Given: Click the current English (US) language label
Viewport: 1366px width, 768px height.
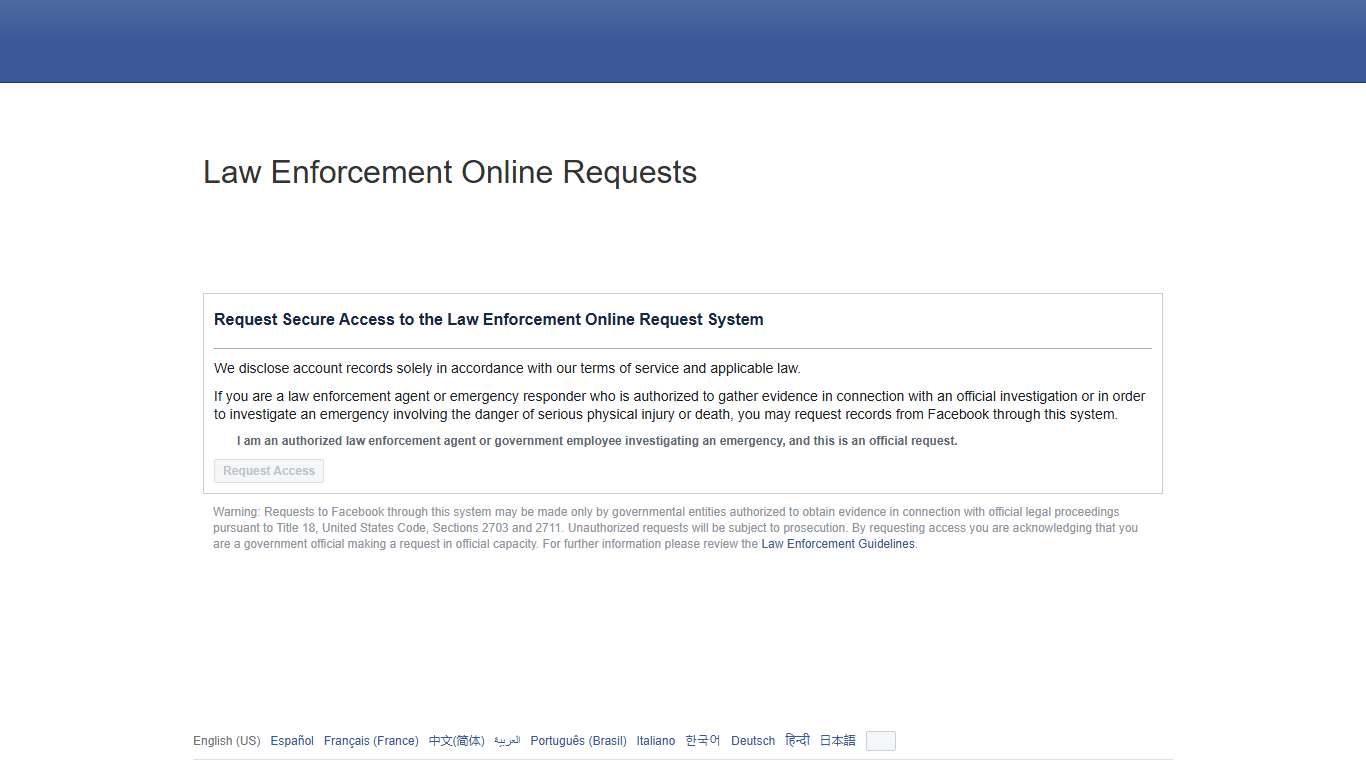Looking at the screenshot, I should (x=226, y=740).
